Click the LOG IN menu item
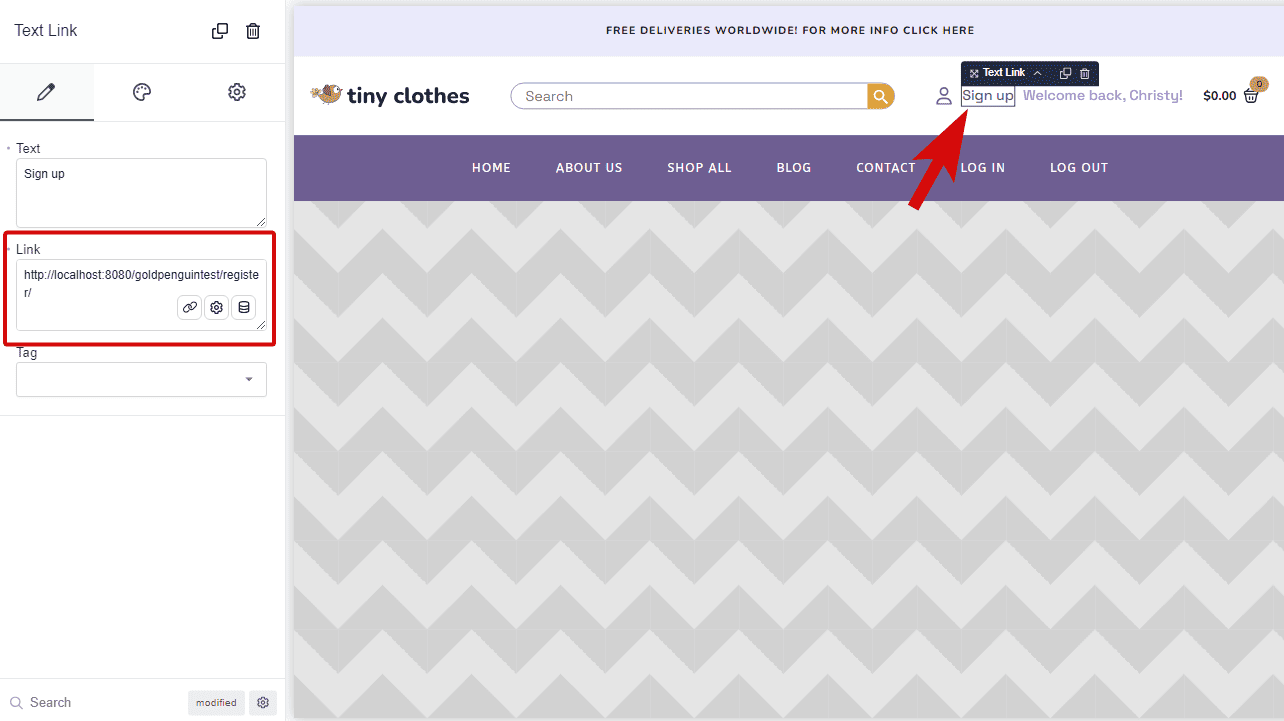The height and width of the screenshot is (721, 1284). tap(983, 168)
